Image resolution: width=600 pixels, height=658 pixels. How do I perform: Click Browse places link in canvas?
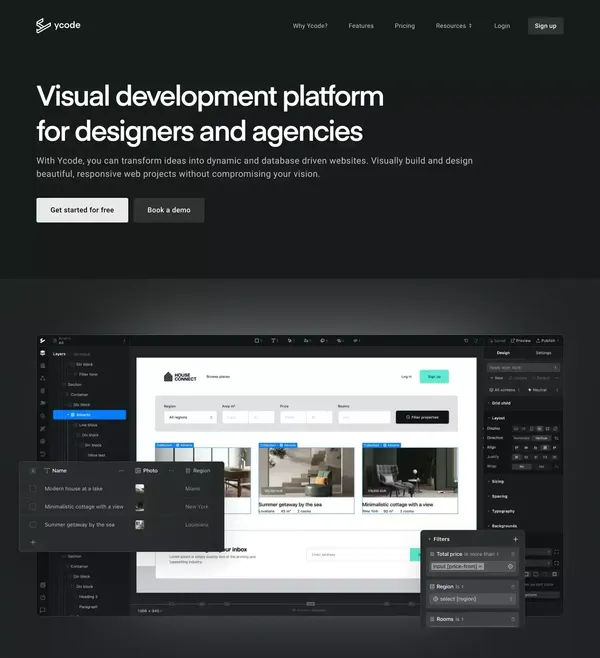tap(218, 376)
